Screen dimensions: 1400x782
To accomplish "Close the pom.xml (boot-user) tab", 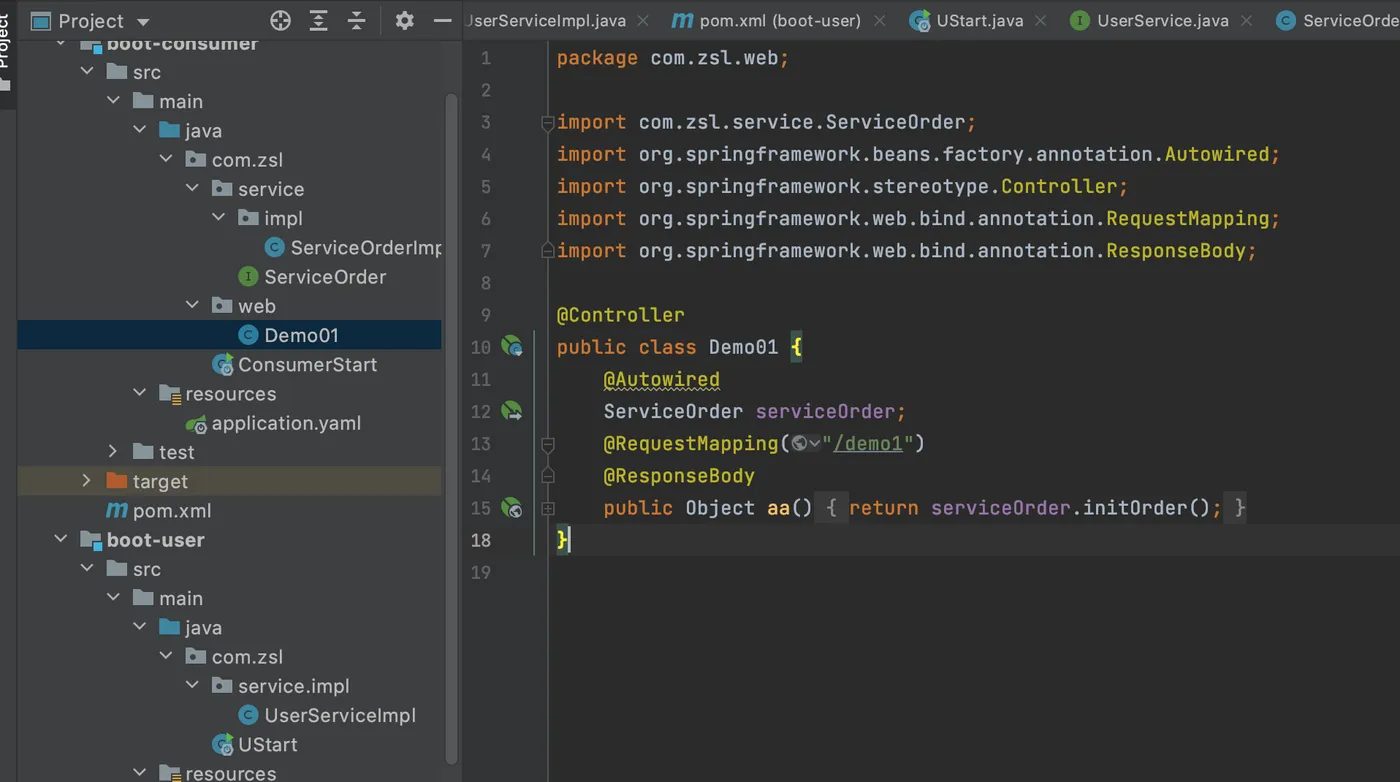I will [880, 20].
